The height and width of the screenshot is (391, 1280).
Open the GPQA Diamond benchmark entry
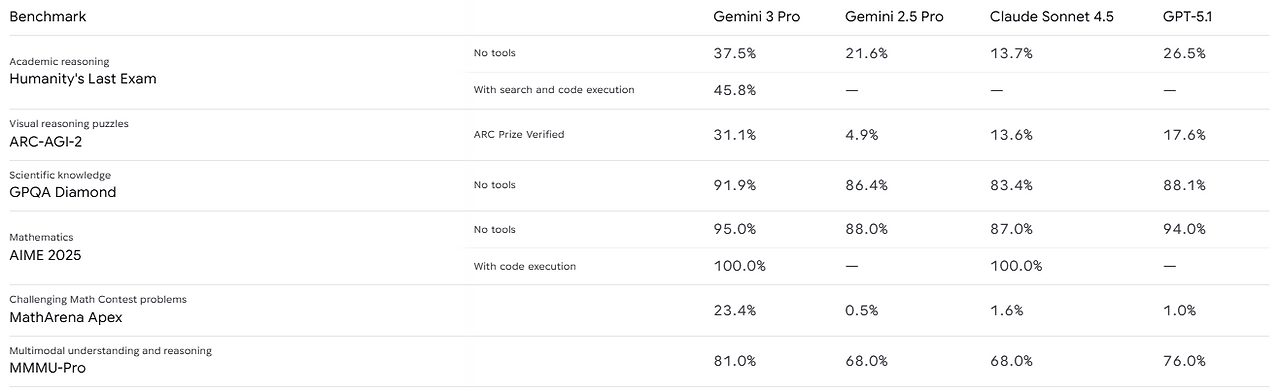(63, 192)
